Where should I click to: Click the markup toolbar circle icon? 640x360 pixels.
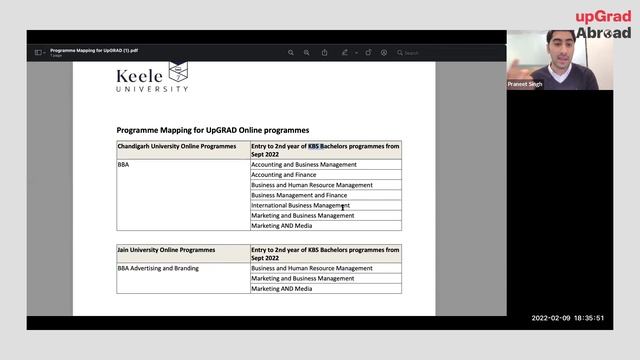[x=384, y=53]
